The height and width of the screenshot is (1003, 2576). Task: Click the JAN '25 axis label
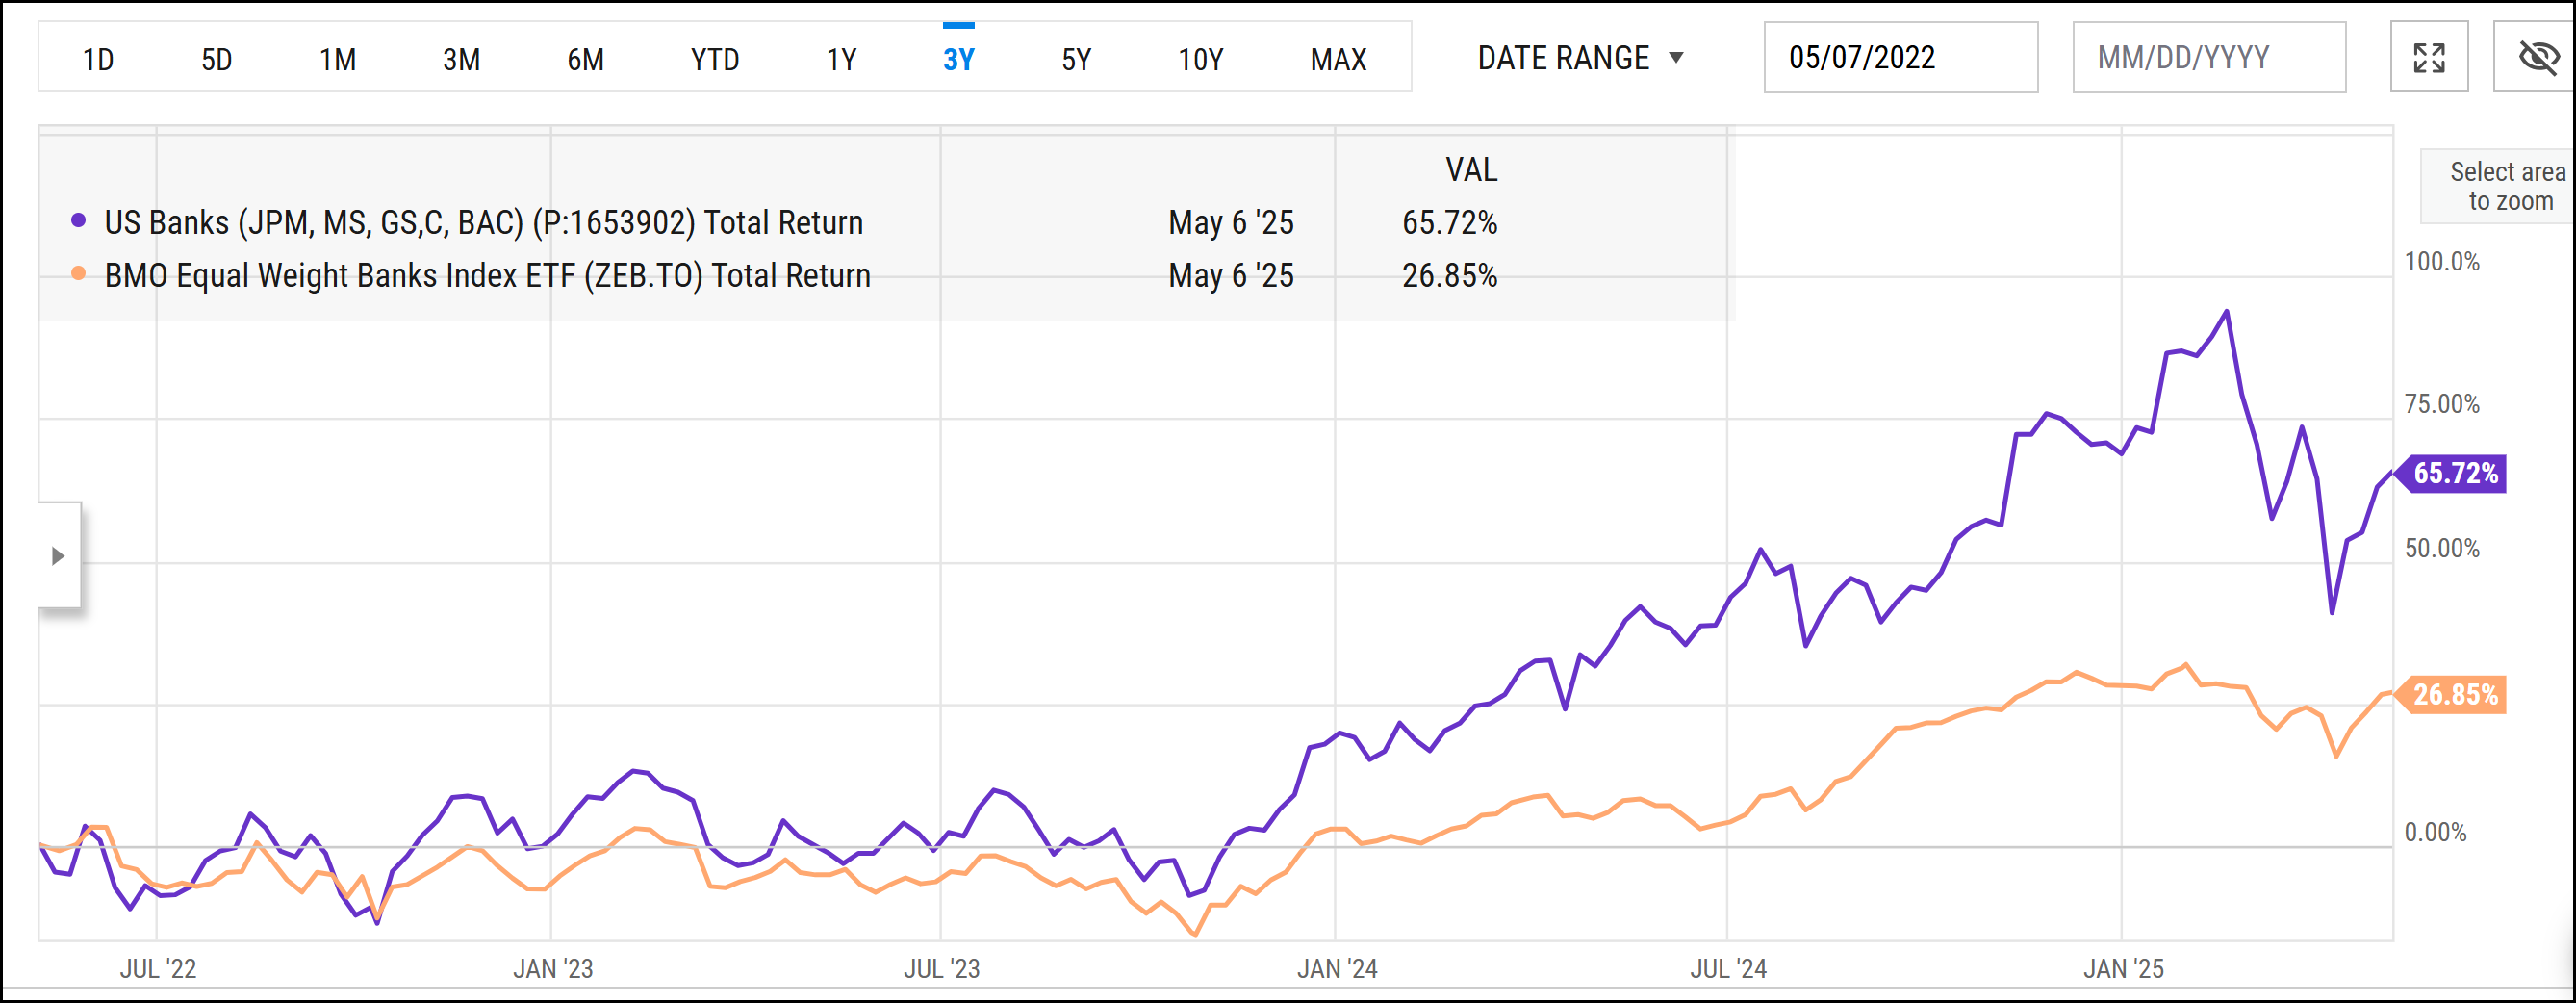(2123, 968)
